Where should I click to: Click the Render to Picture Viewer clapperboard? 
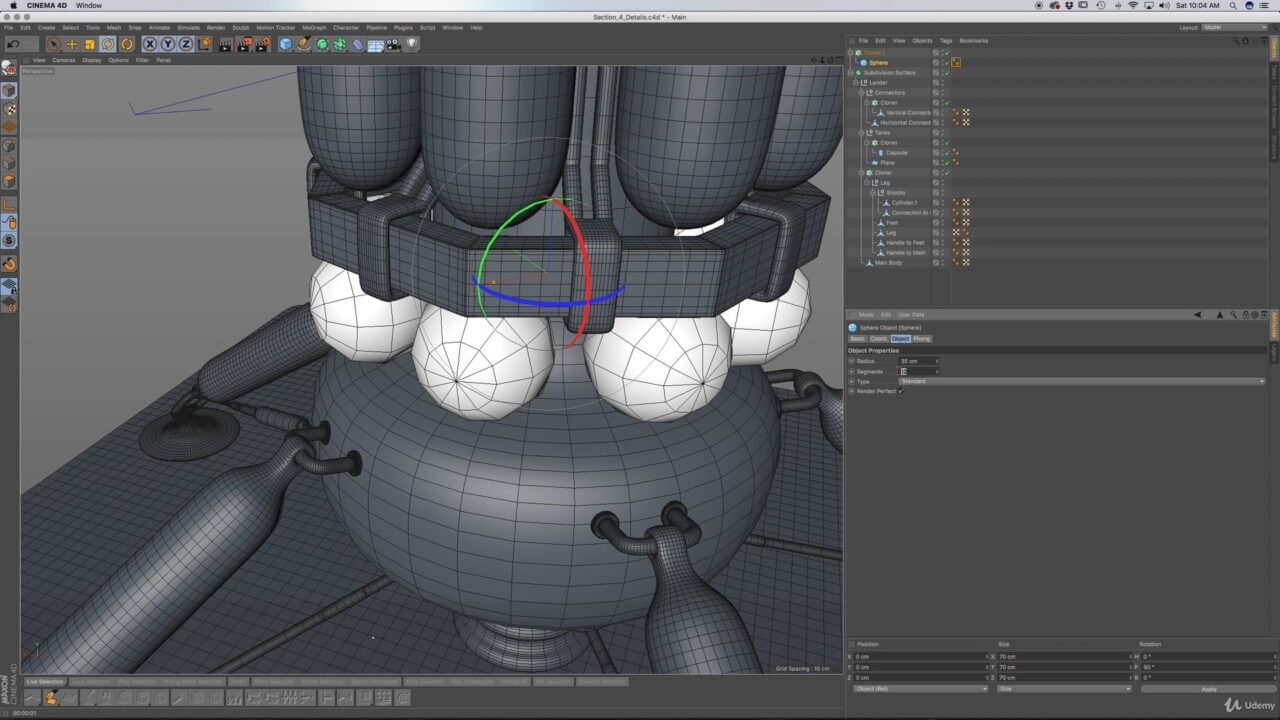tap(244, 44)
